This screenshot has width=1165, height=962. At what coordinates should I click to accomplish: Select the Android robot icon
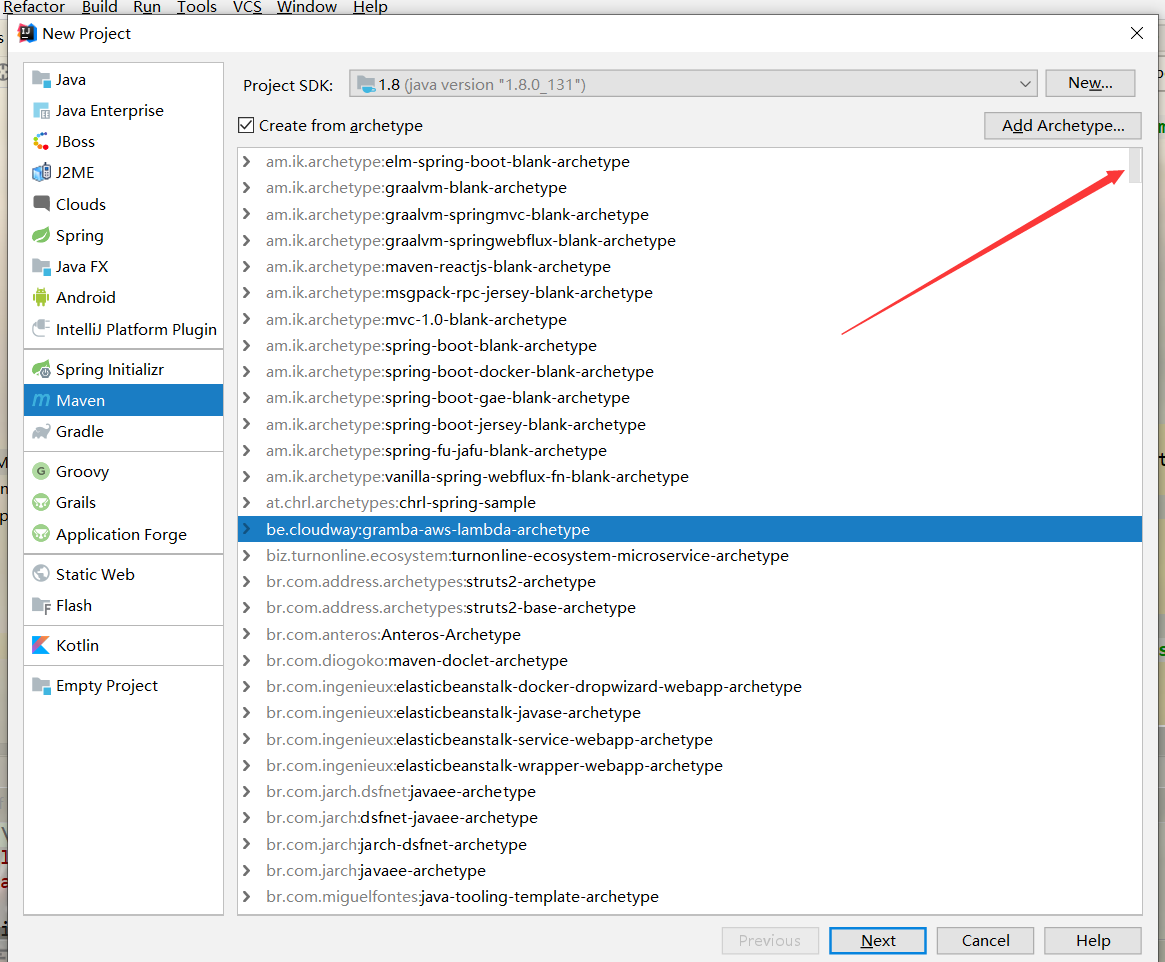tap(41, 297)
